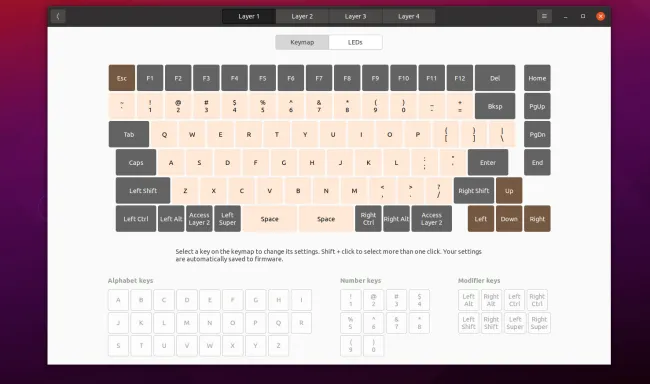
Task: Go back using the header arrow
Action: [58, 16]
